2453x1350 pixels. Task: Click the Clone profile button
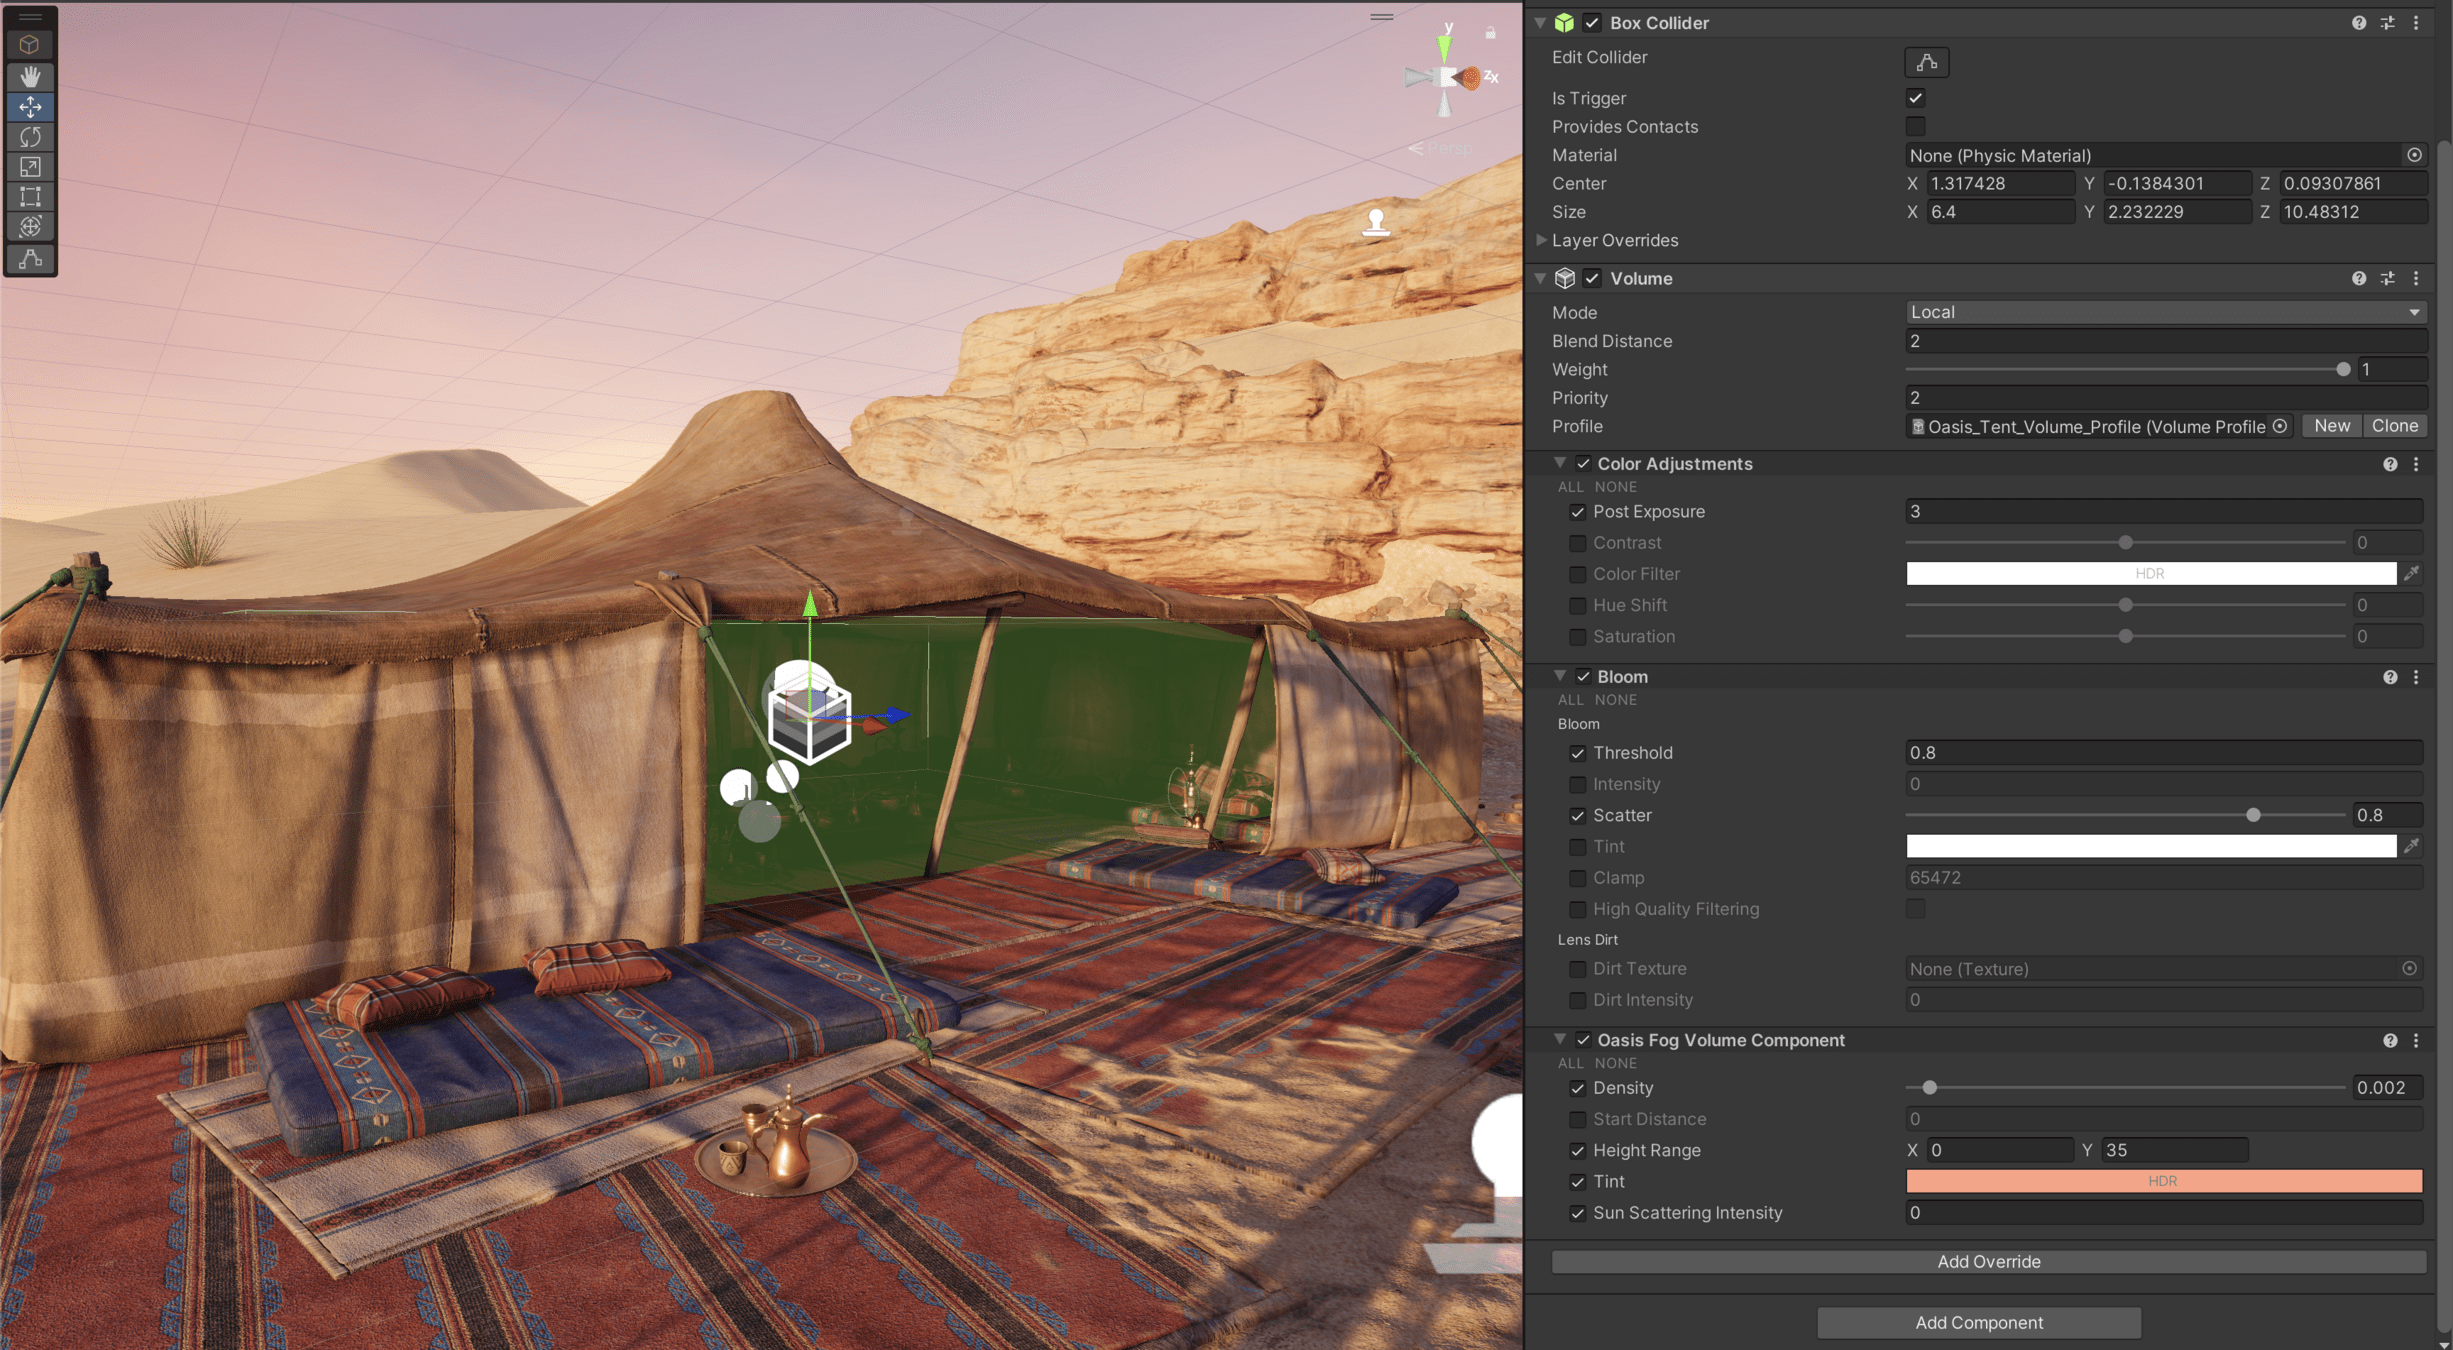pos(2394,426)
